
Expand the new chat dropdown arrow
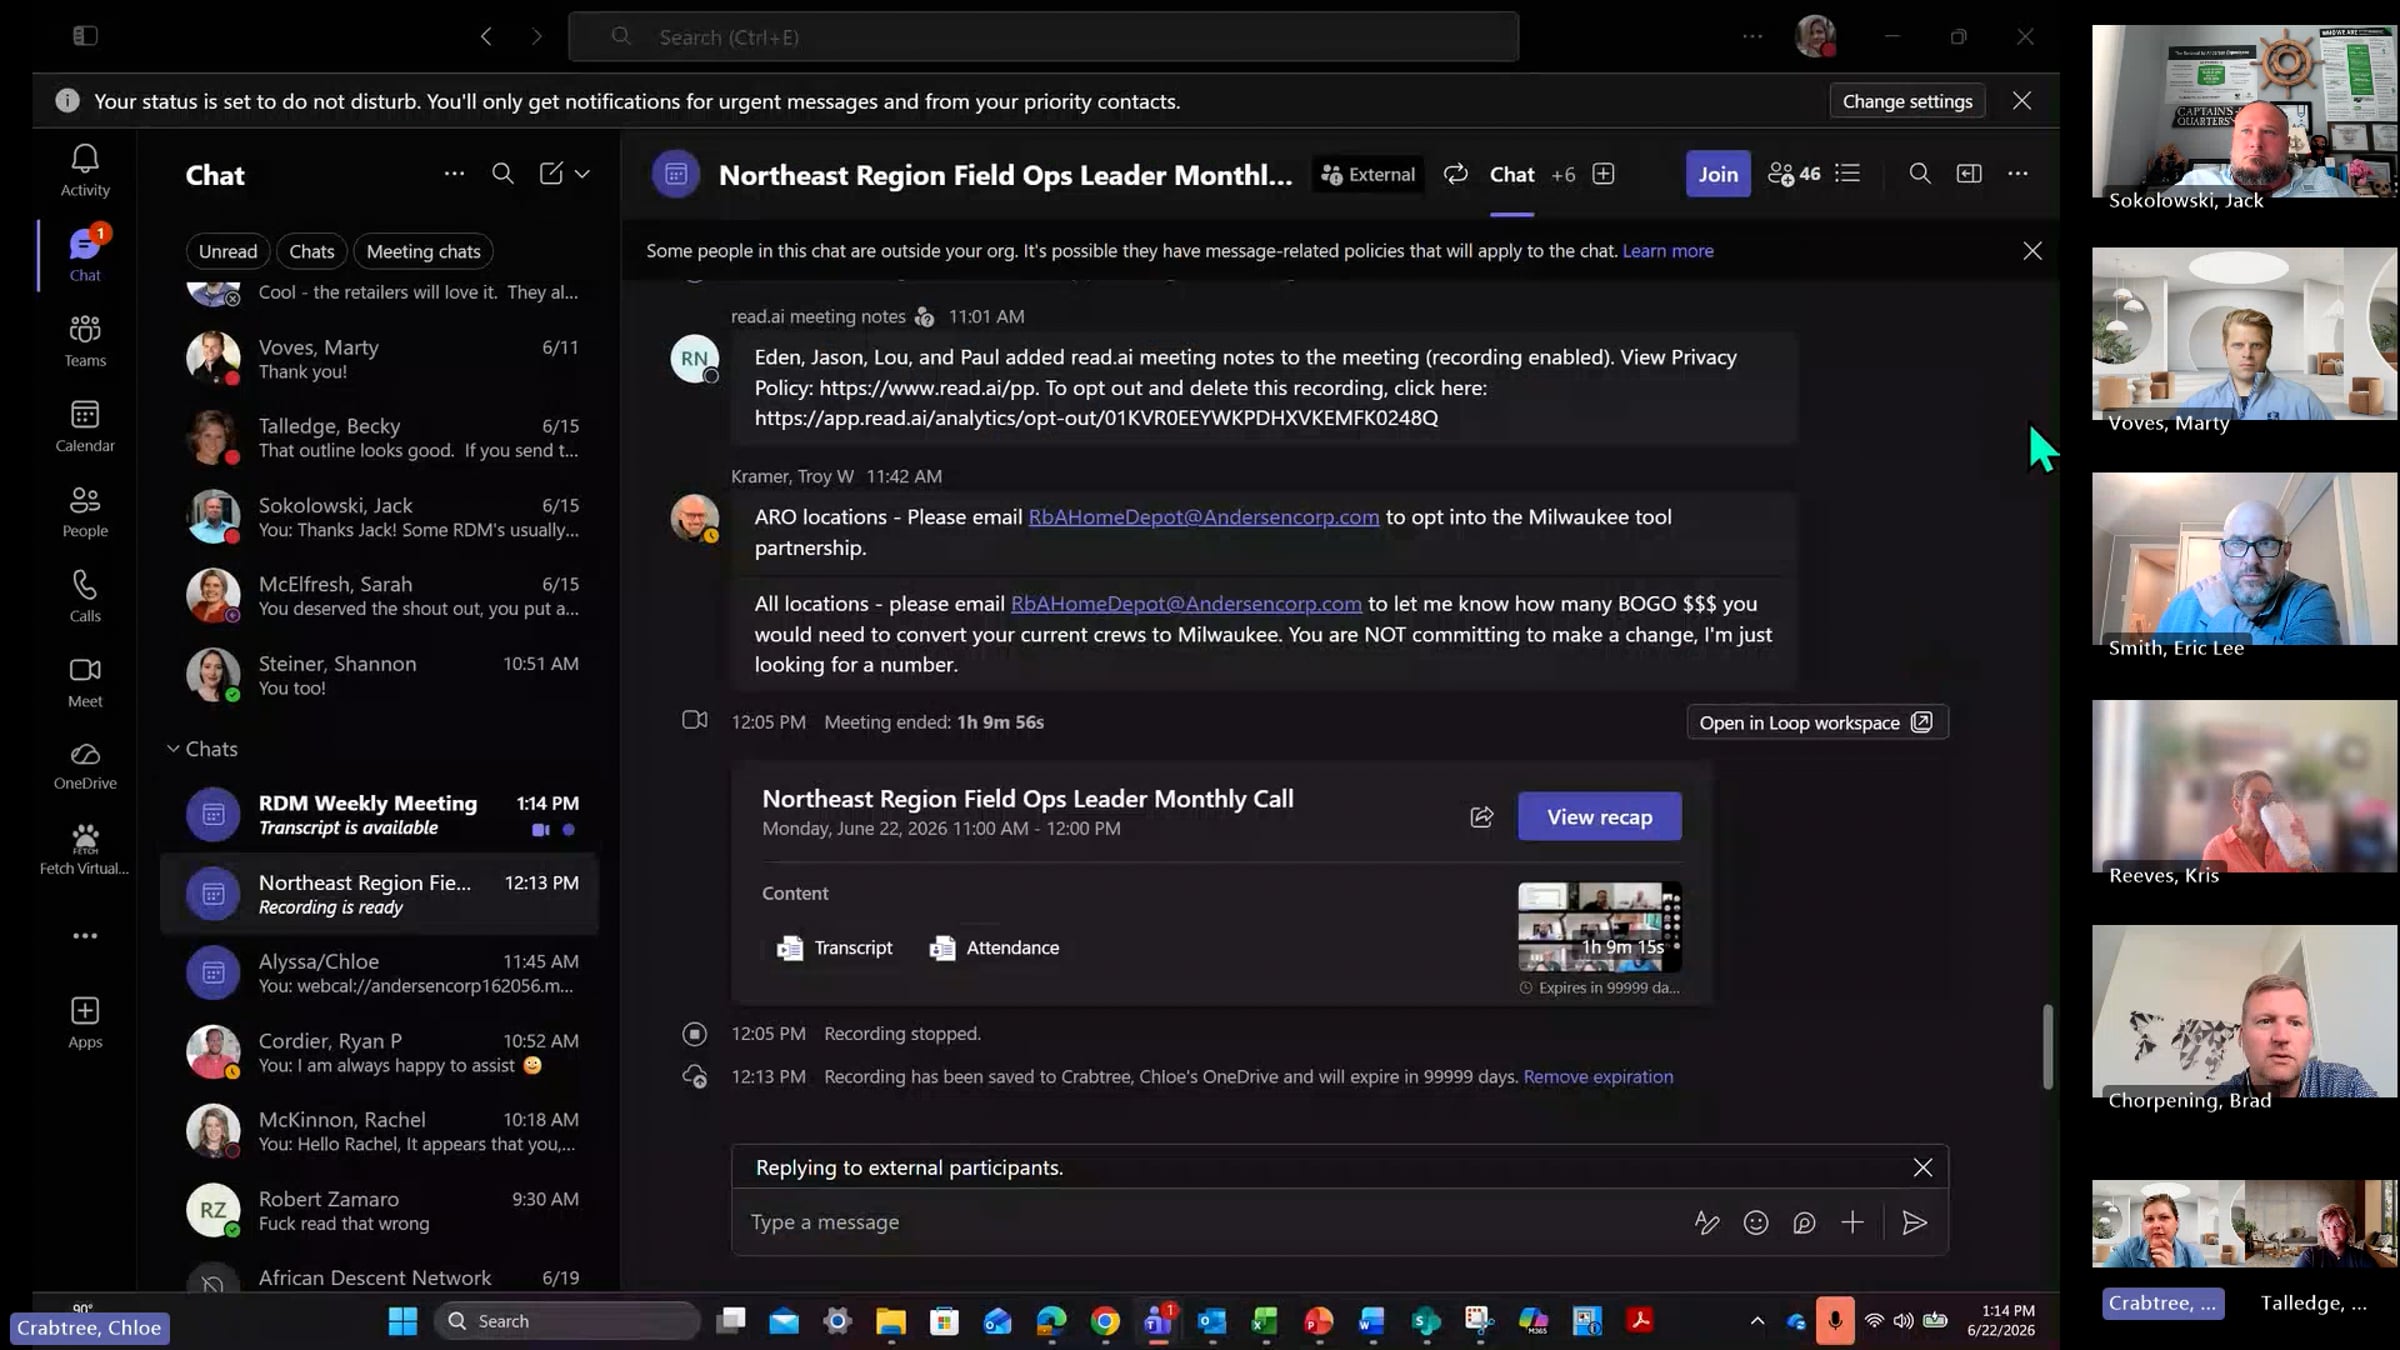point(582,174)
